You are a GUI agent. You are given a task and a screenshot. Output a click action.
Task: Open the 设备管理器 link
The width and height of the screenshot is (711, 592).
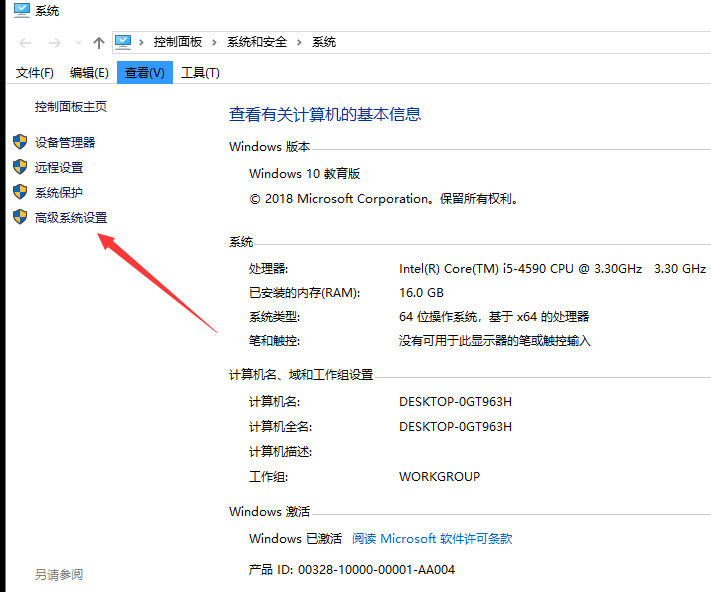click(x=65, y=142)
